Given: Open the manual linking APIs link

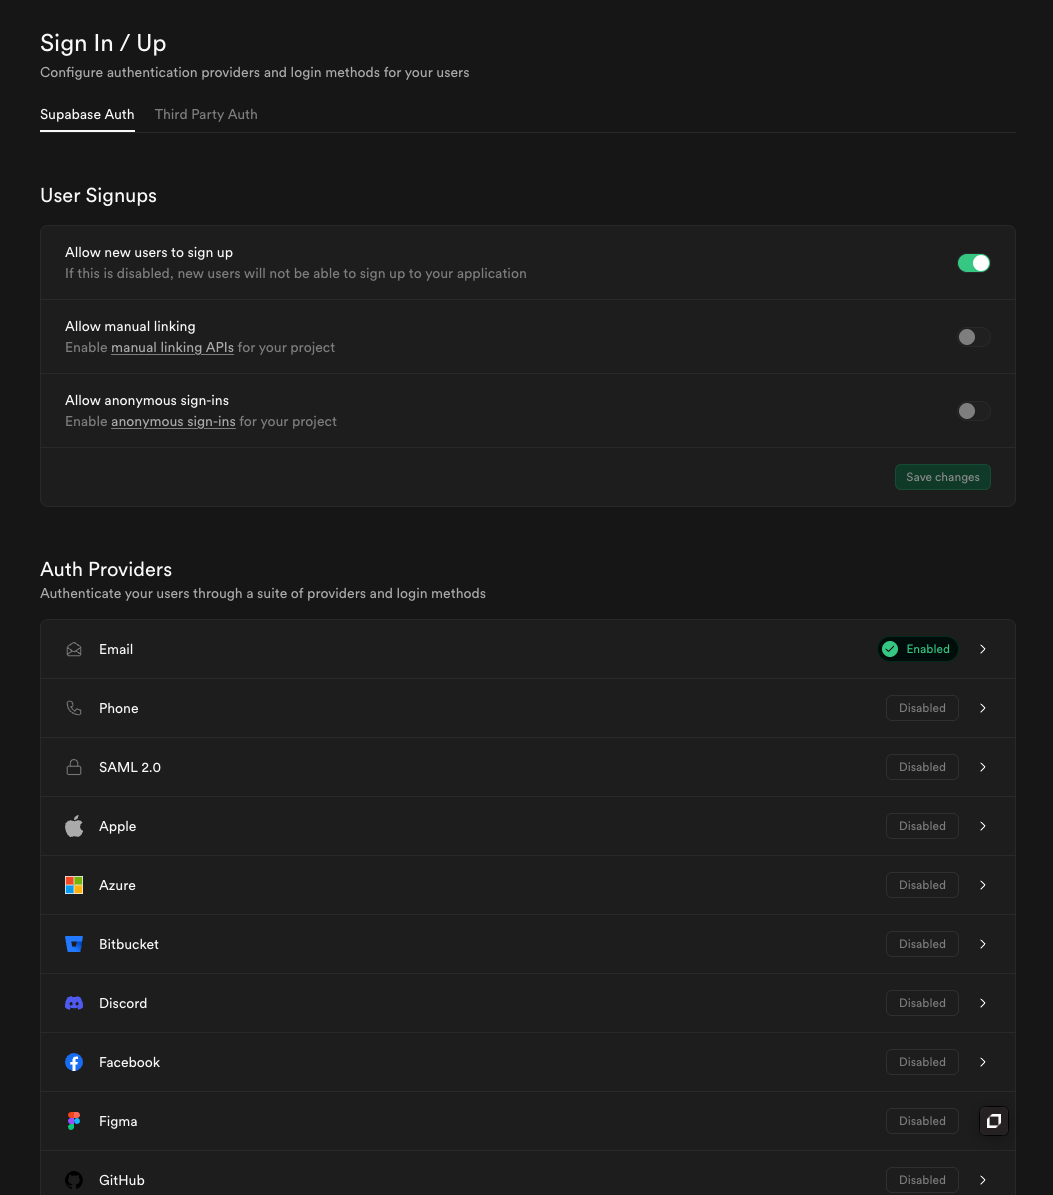Looking at the screenshot, I should (x=172, y=347).
